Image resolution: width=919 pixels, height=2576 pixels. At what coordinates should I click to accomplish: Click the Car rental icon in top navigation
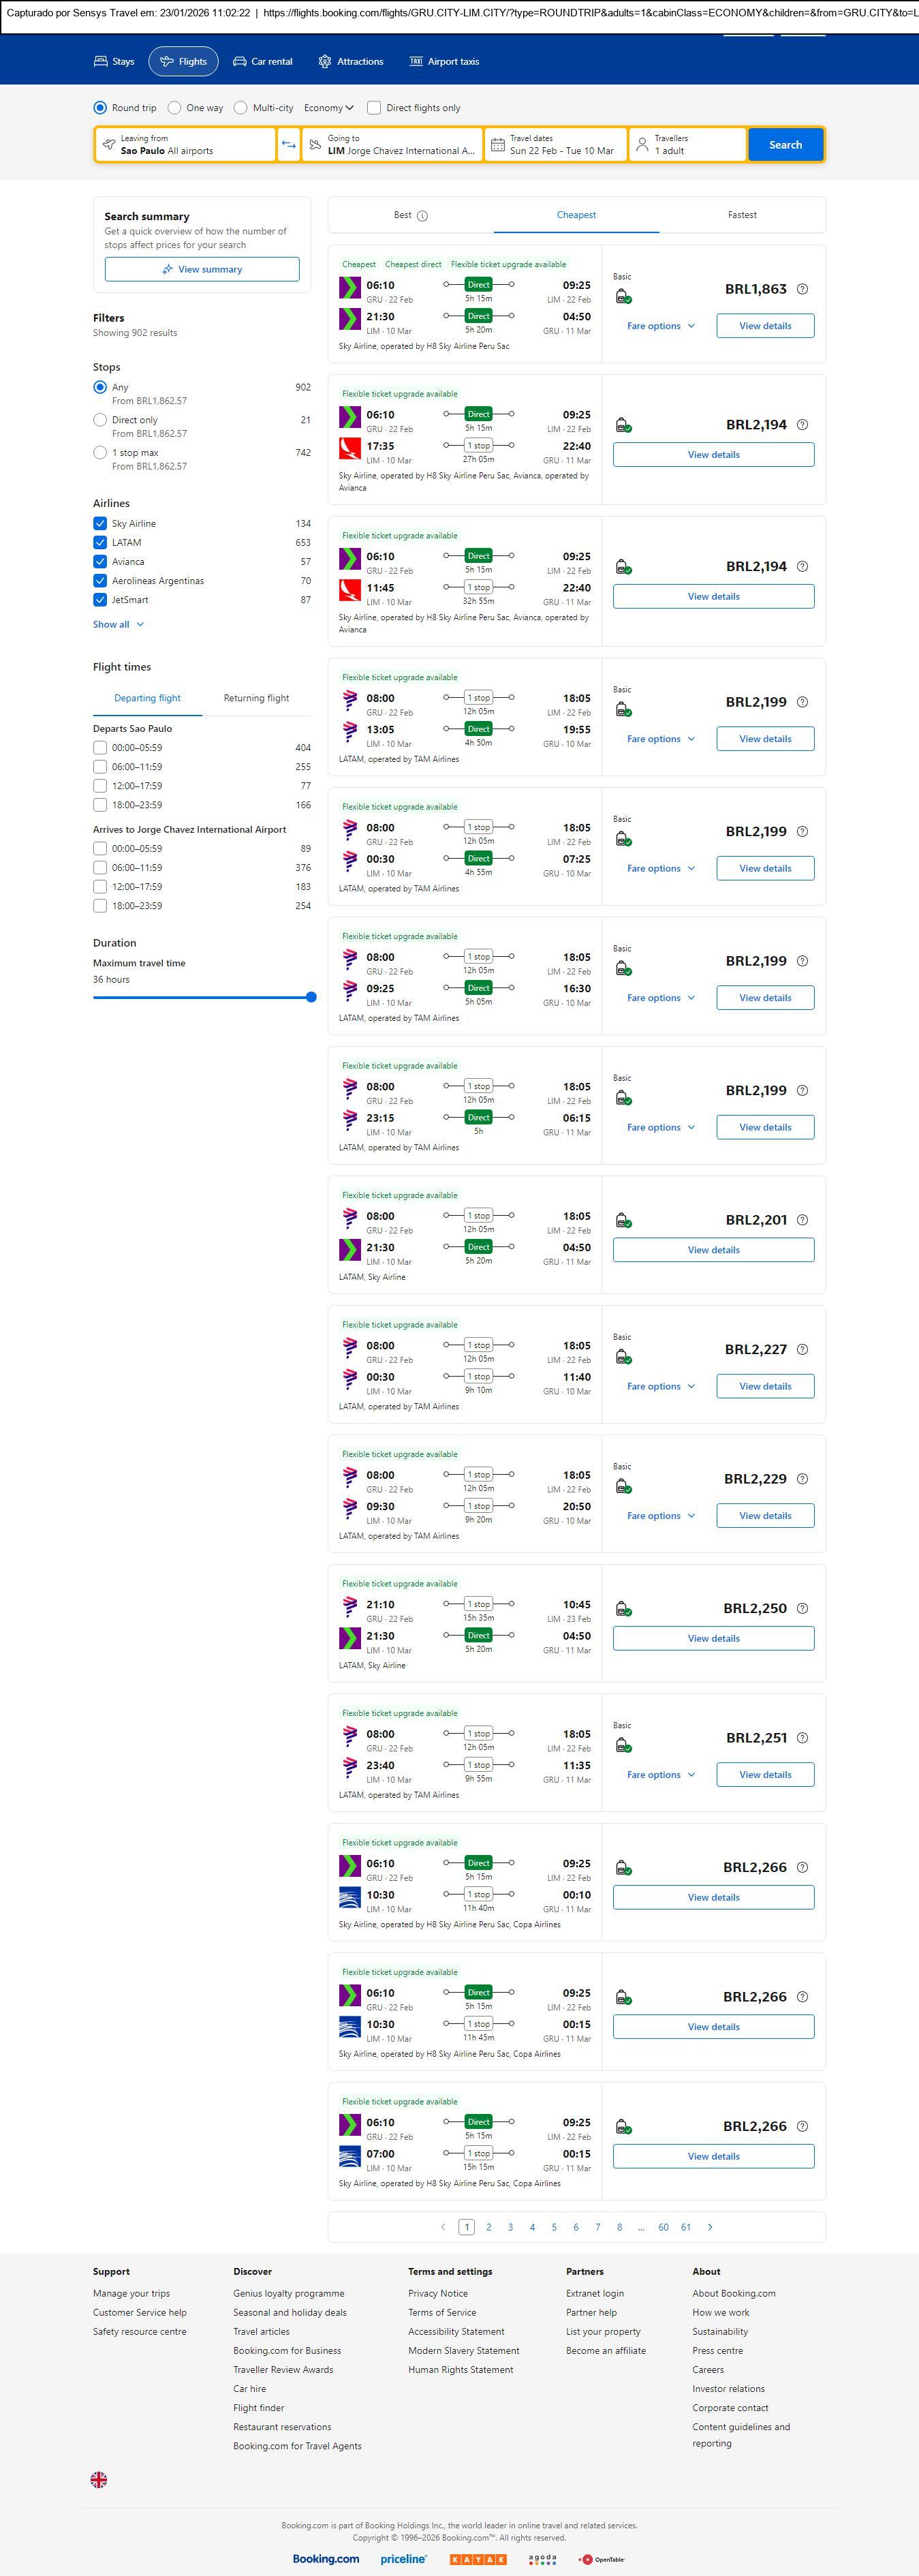(240, 62)
